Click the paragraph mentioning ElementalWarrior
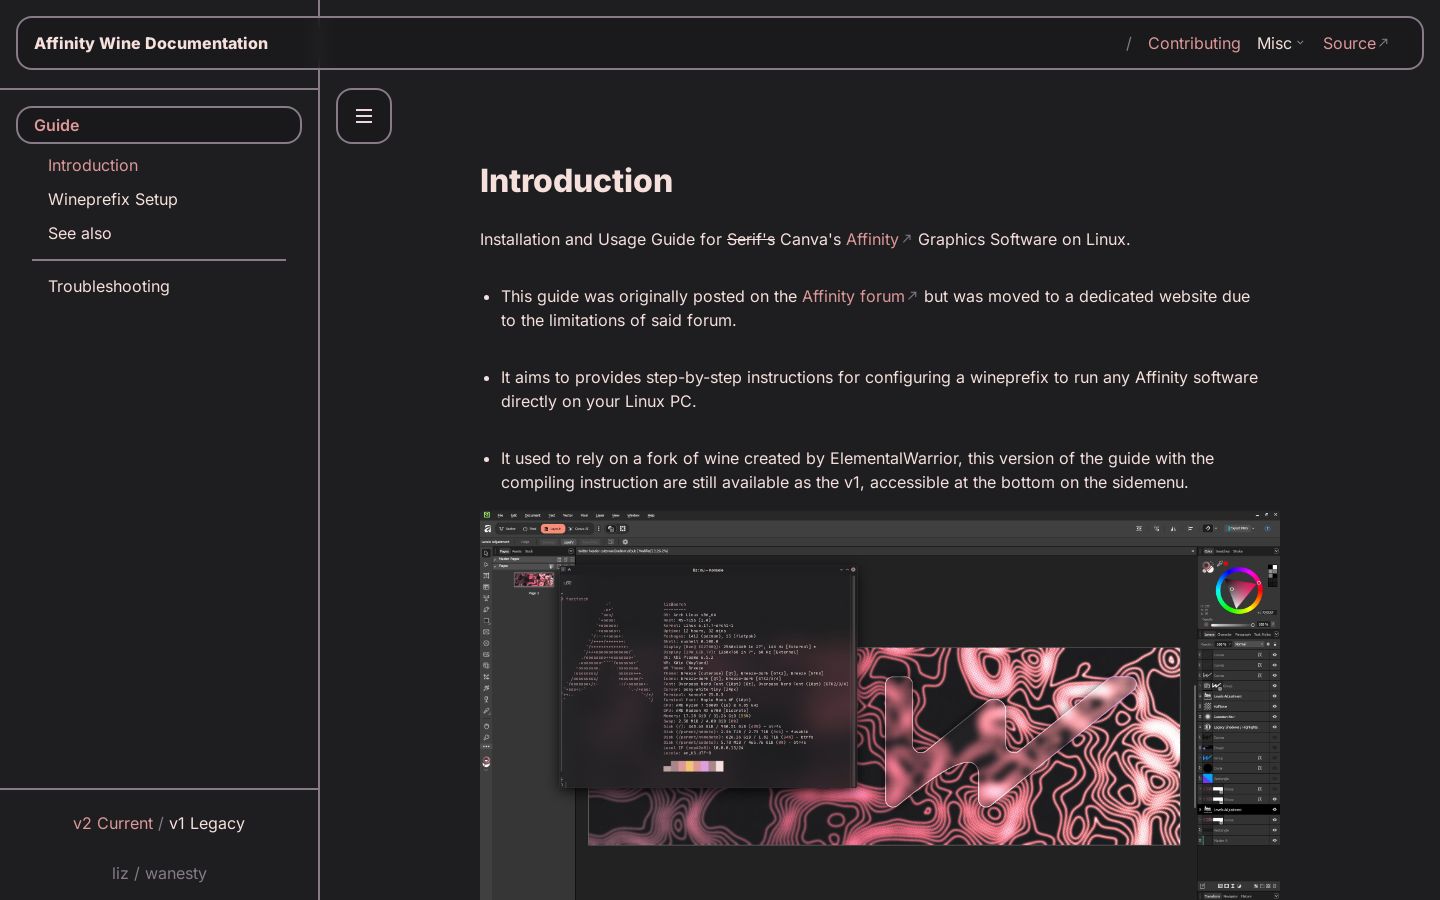The height and width of the screenshot is (900, 1440). [x=858, y=470]
